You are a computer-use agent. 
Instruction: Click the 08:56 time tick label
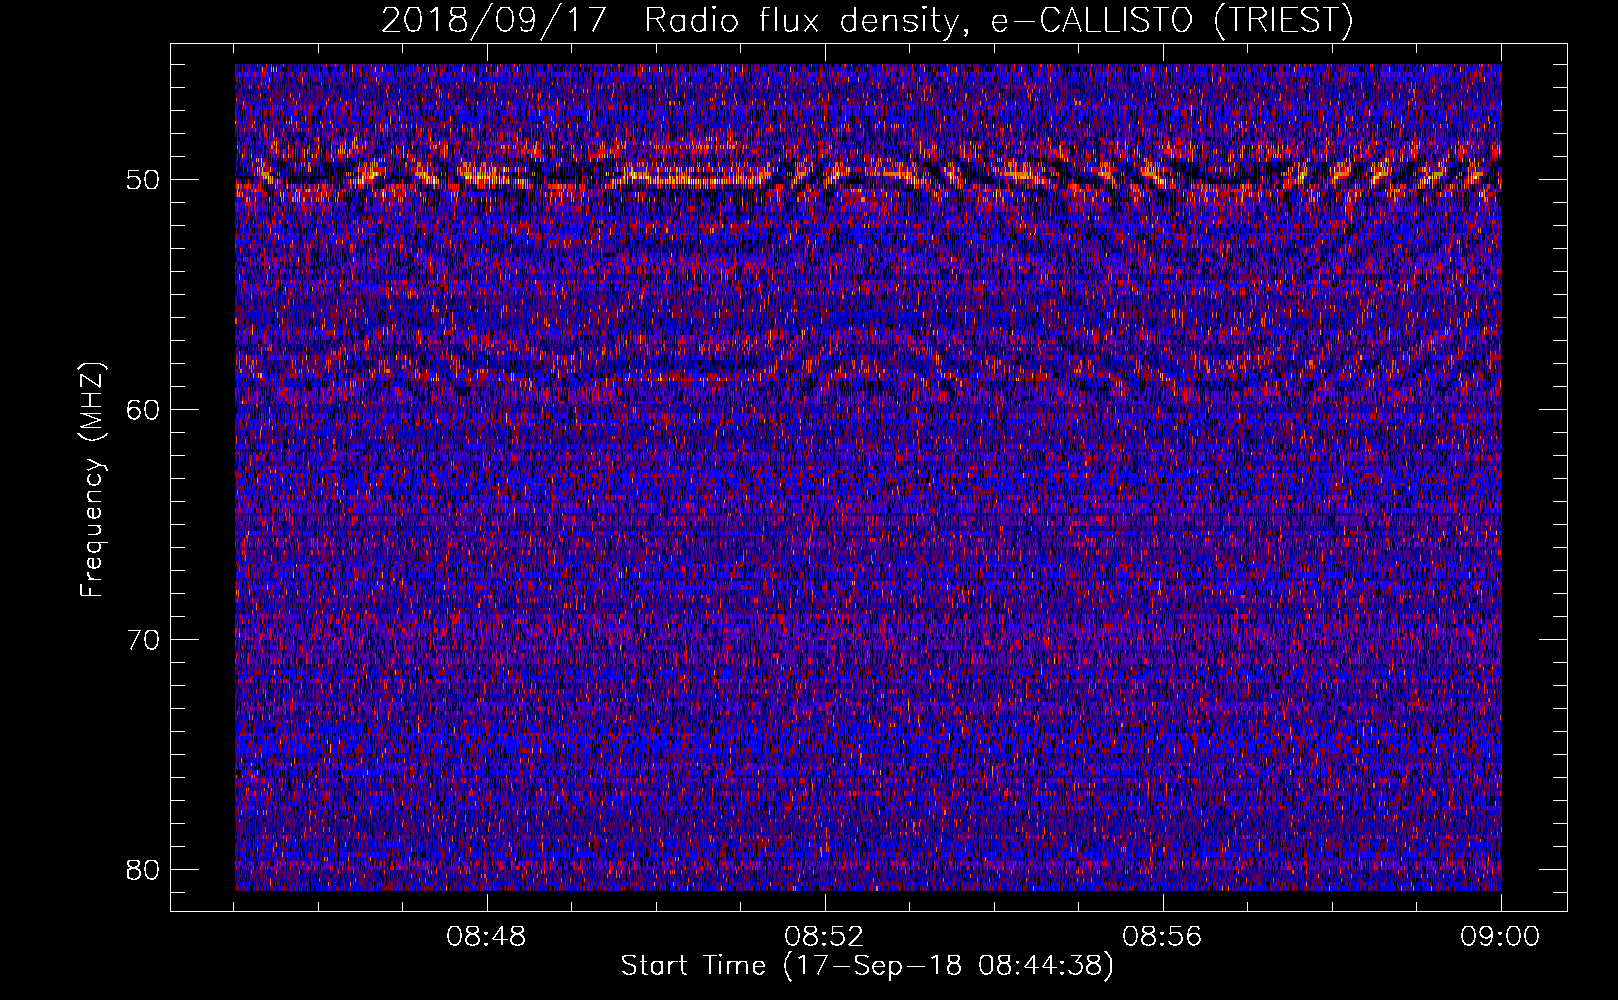point(1163,937)
